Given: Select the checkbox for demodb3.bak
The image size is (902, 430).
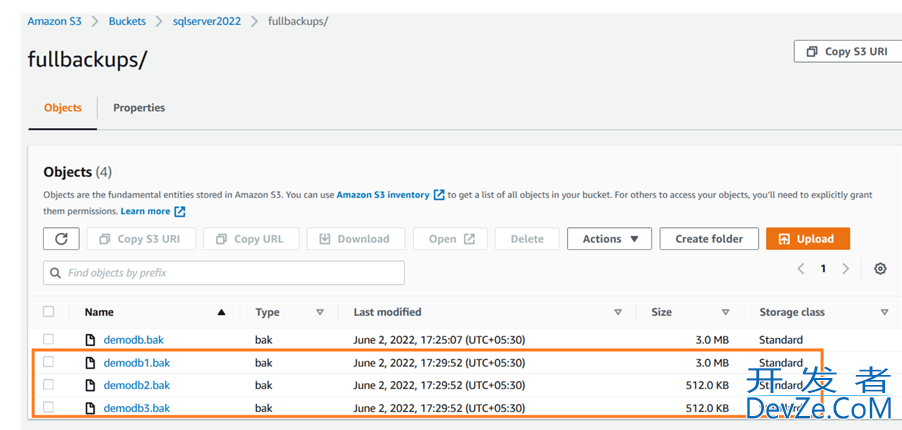Looking at the screenshot, I should tap(48, 407).
